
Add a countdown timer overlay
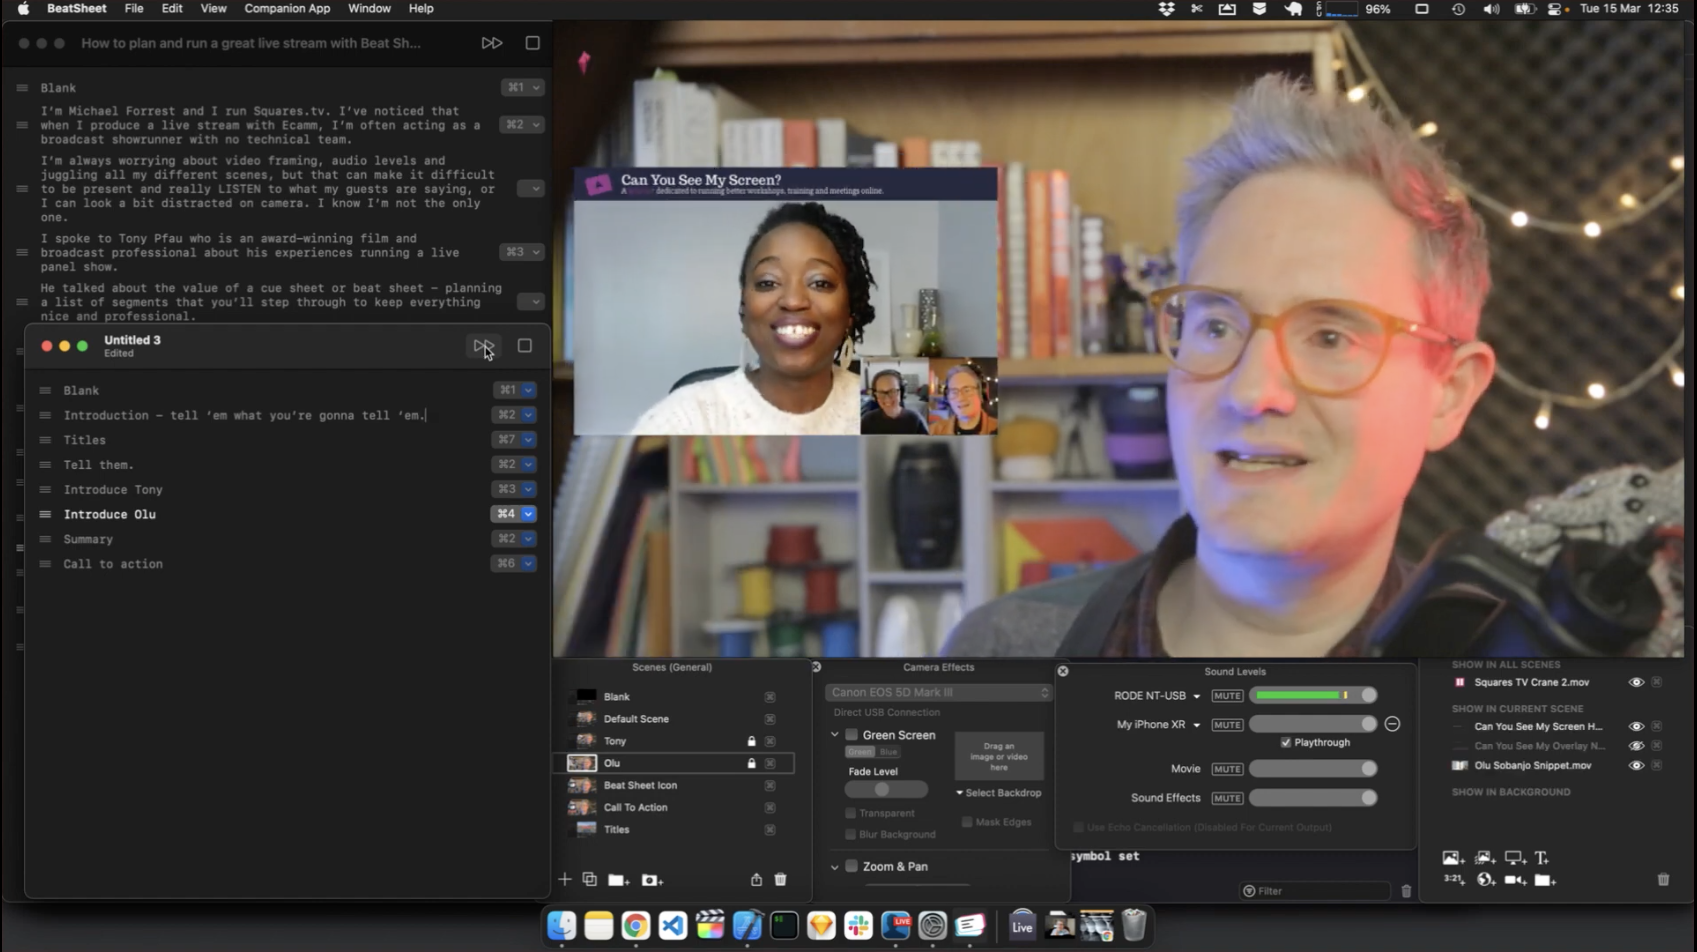(x=1453, y=880)
